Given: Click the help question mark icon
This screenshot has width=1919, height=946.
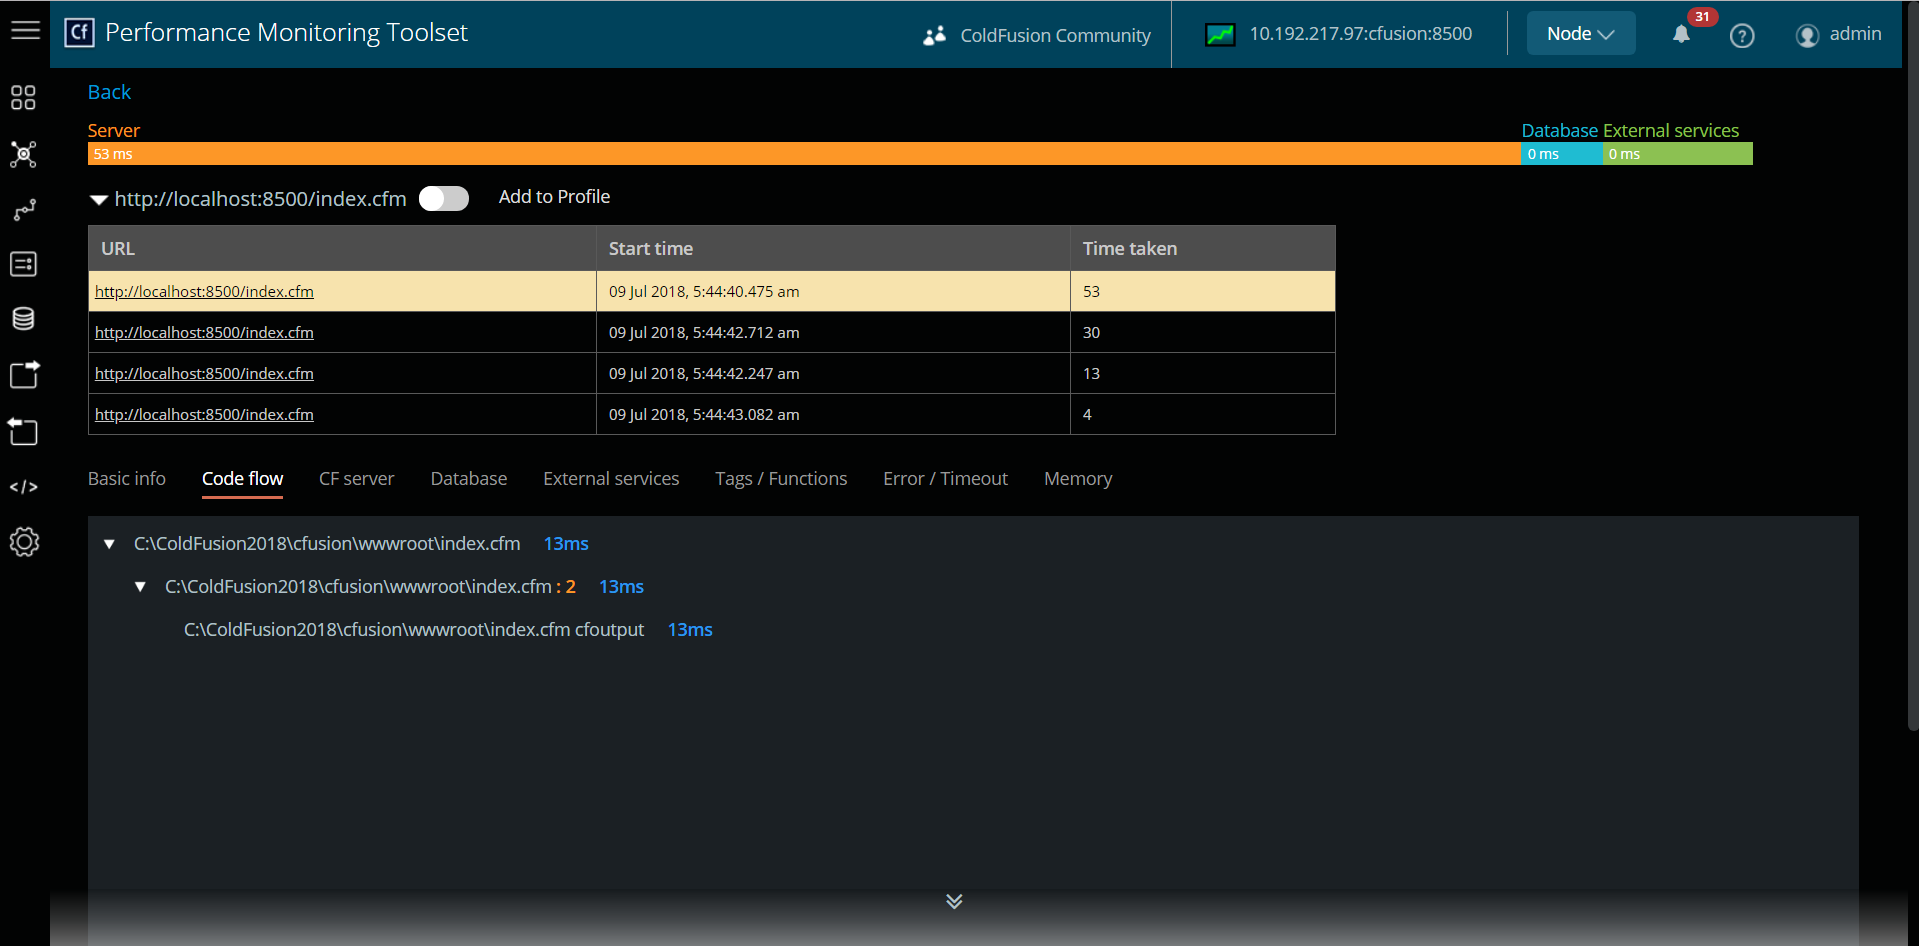Looking at the screenshot, I should point(1742,36).
